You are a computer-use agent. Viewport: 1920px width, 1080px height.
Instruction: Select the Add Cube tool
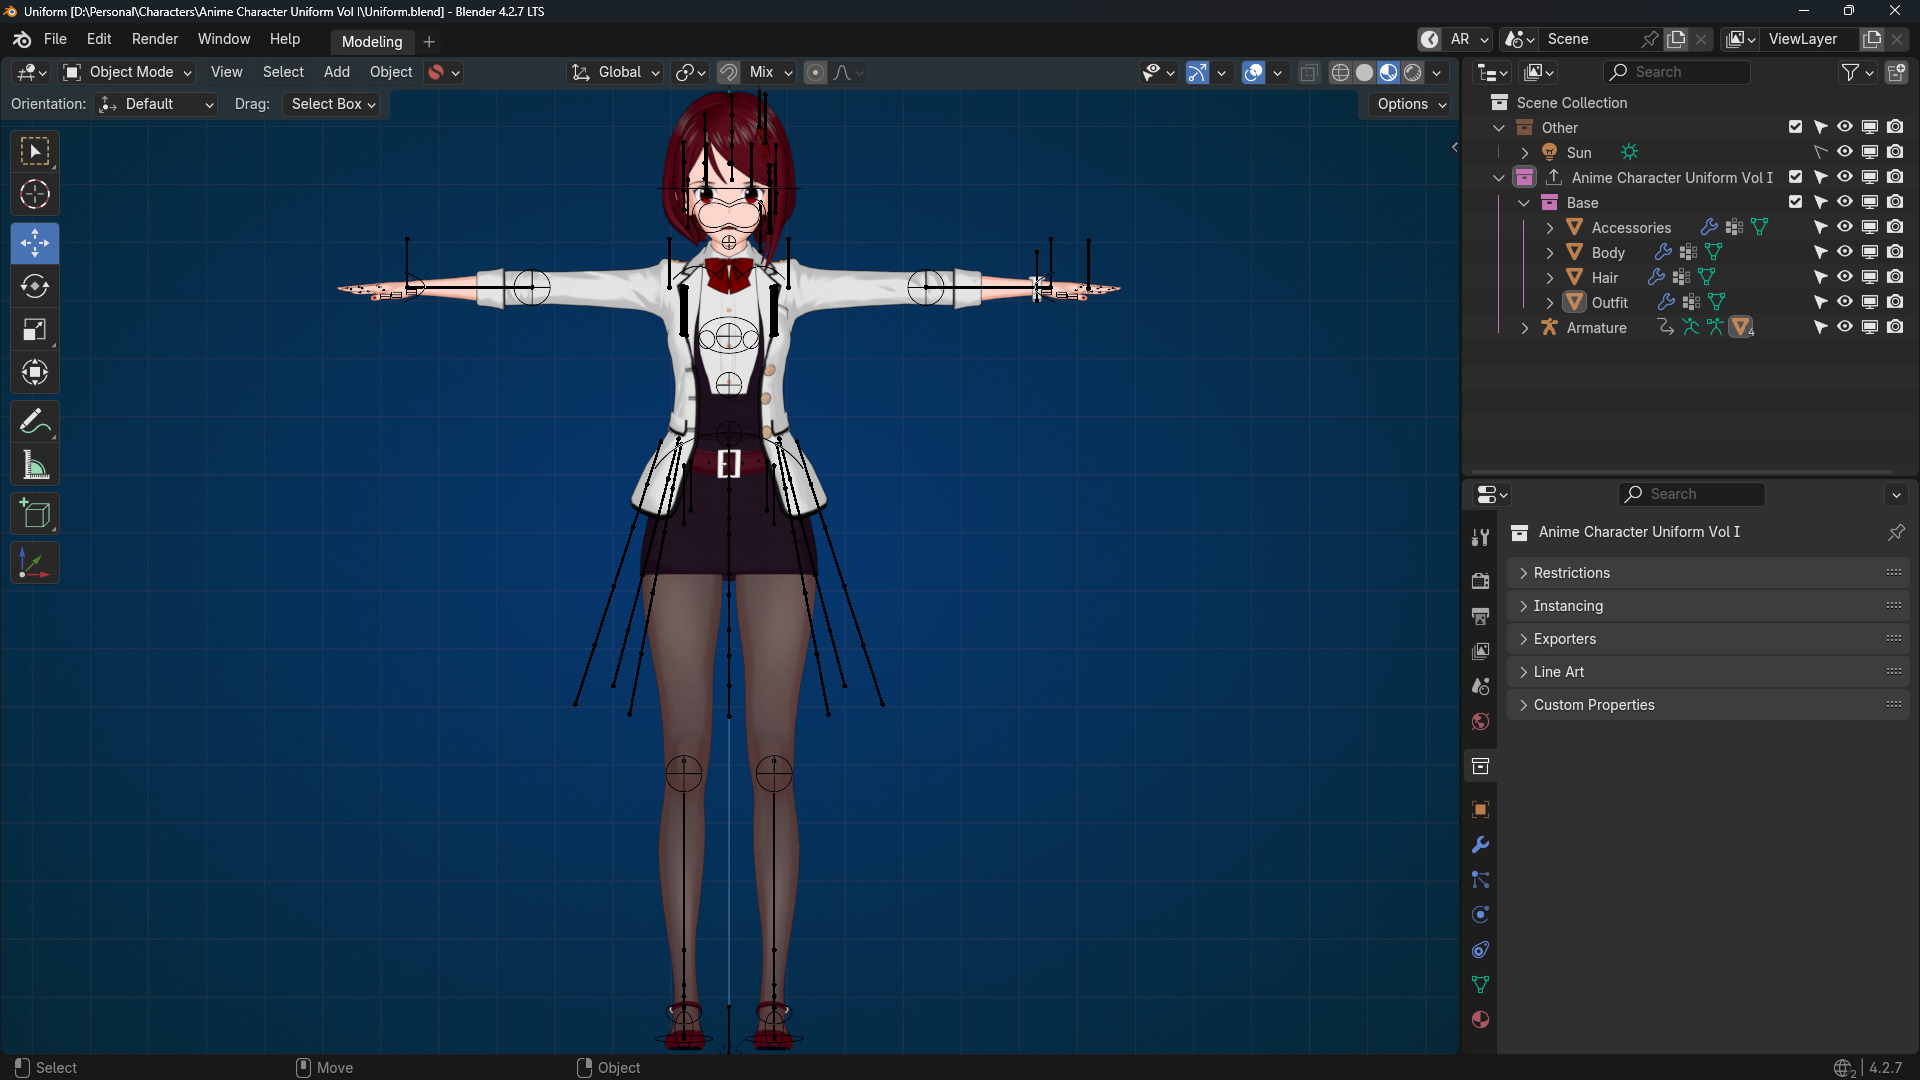[x=35, y=514]
